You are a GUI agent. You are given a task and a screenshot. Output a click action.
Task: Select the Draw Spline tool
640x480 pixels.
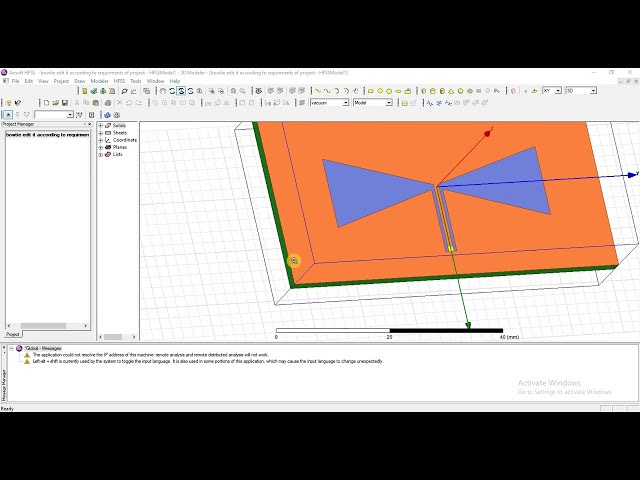pyautogui.click(x=327, y=91)
